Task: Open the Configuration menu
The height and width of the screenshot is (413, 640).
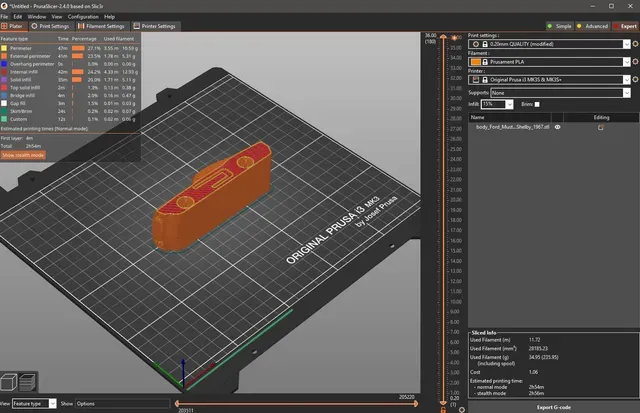Action: [x=83, y=17]
